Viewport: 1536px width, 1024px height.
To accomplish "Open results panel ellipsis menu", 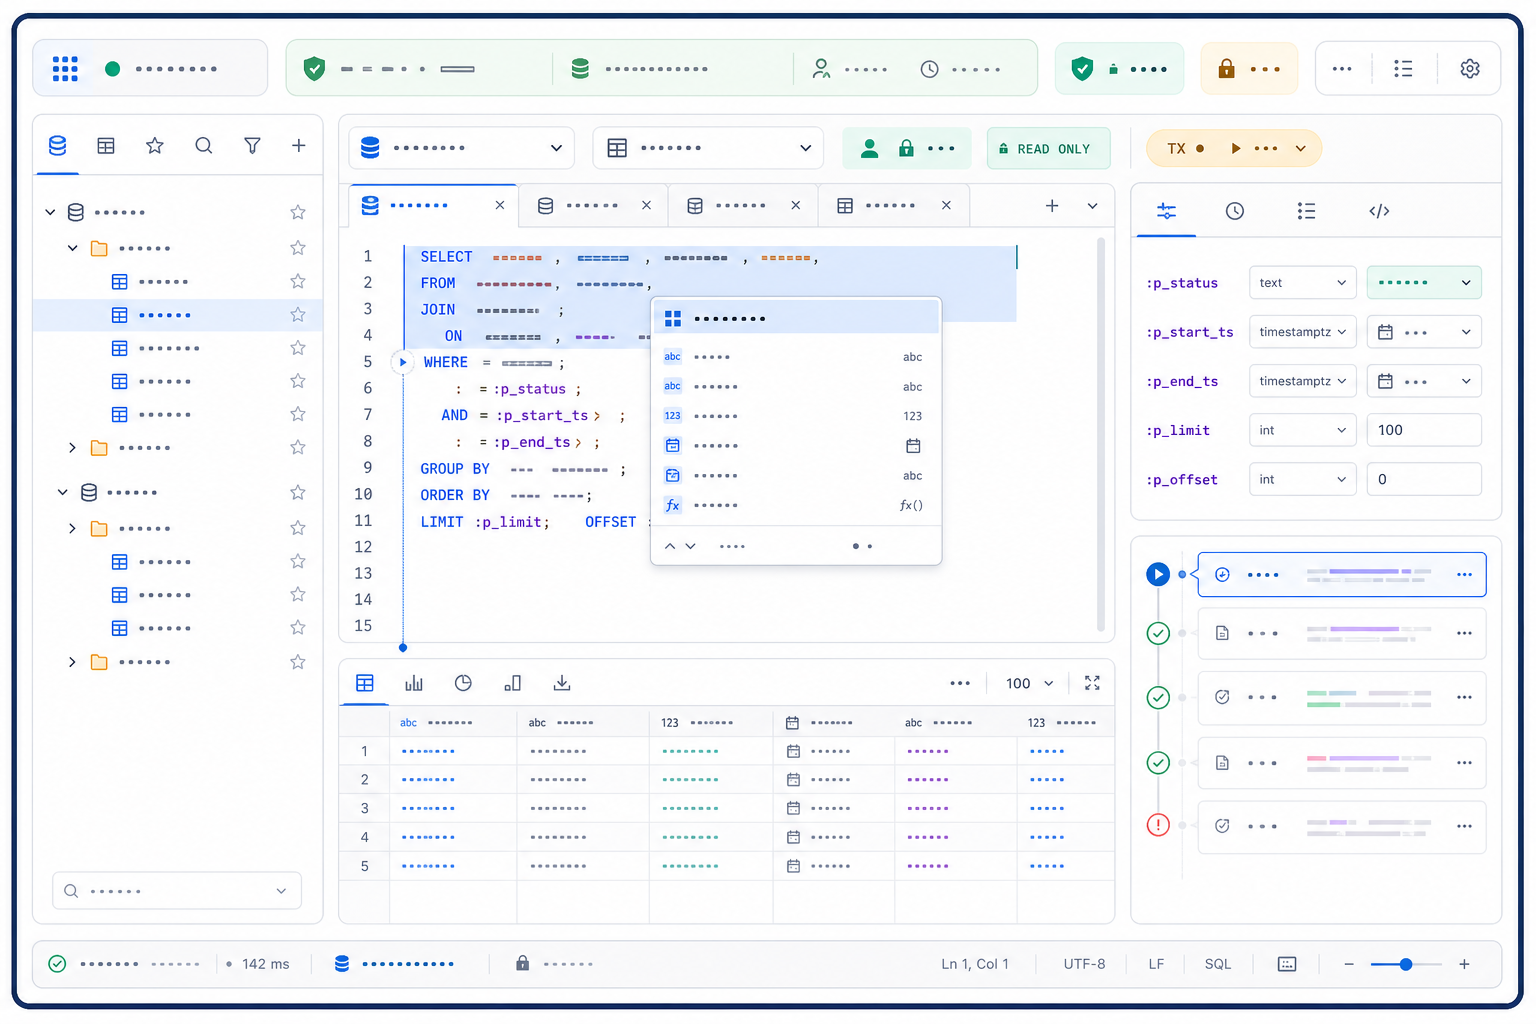I will tap(960, 683).
